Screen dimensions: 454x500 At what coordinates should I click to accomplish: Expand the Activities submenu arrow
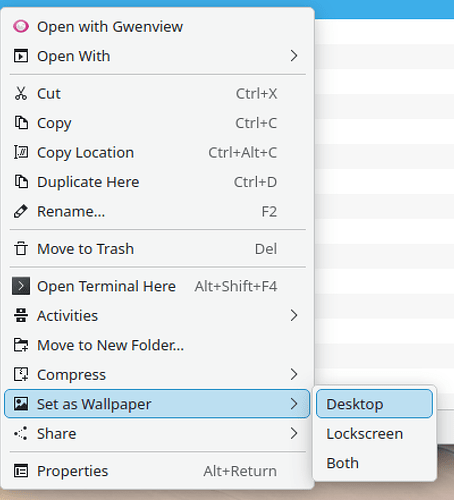click(293, 315)
